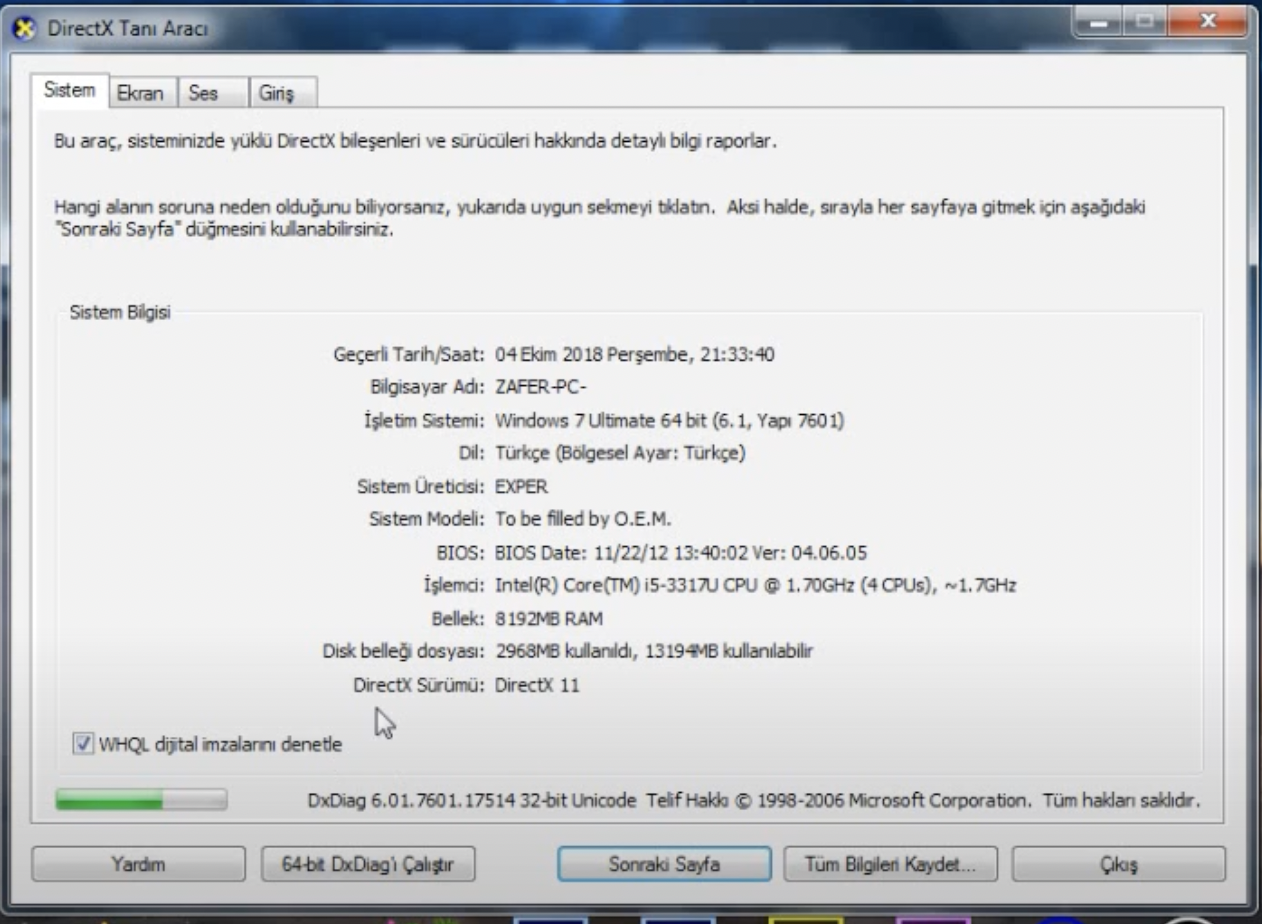Click the Sistem Modeli label
This screenshot has width=1262, height=924.
point(428,519)
